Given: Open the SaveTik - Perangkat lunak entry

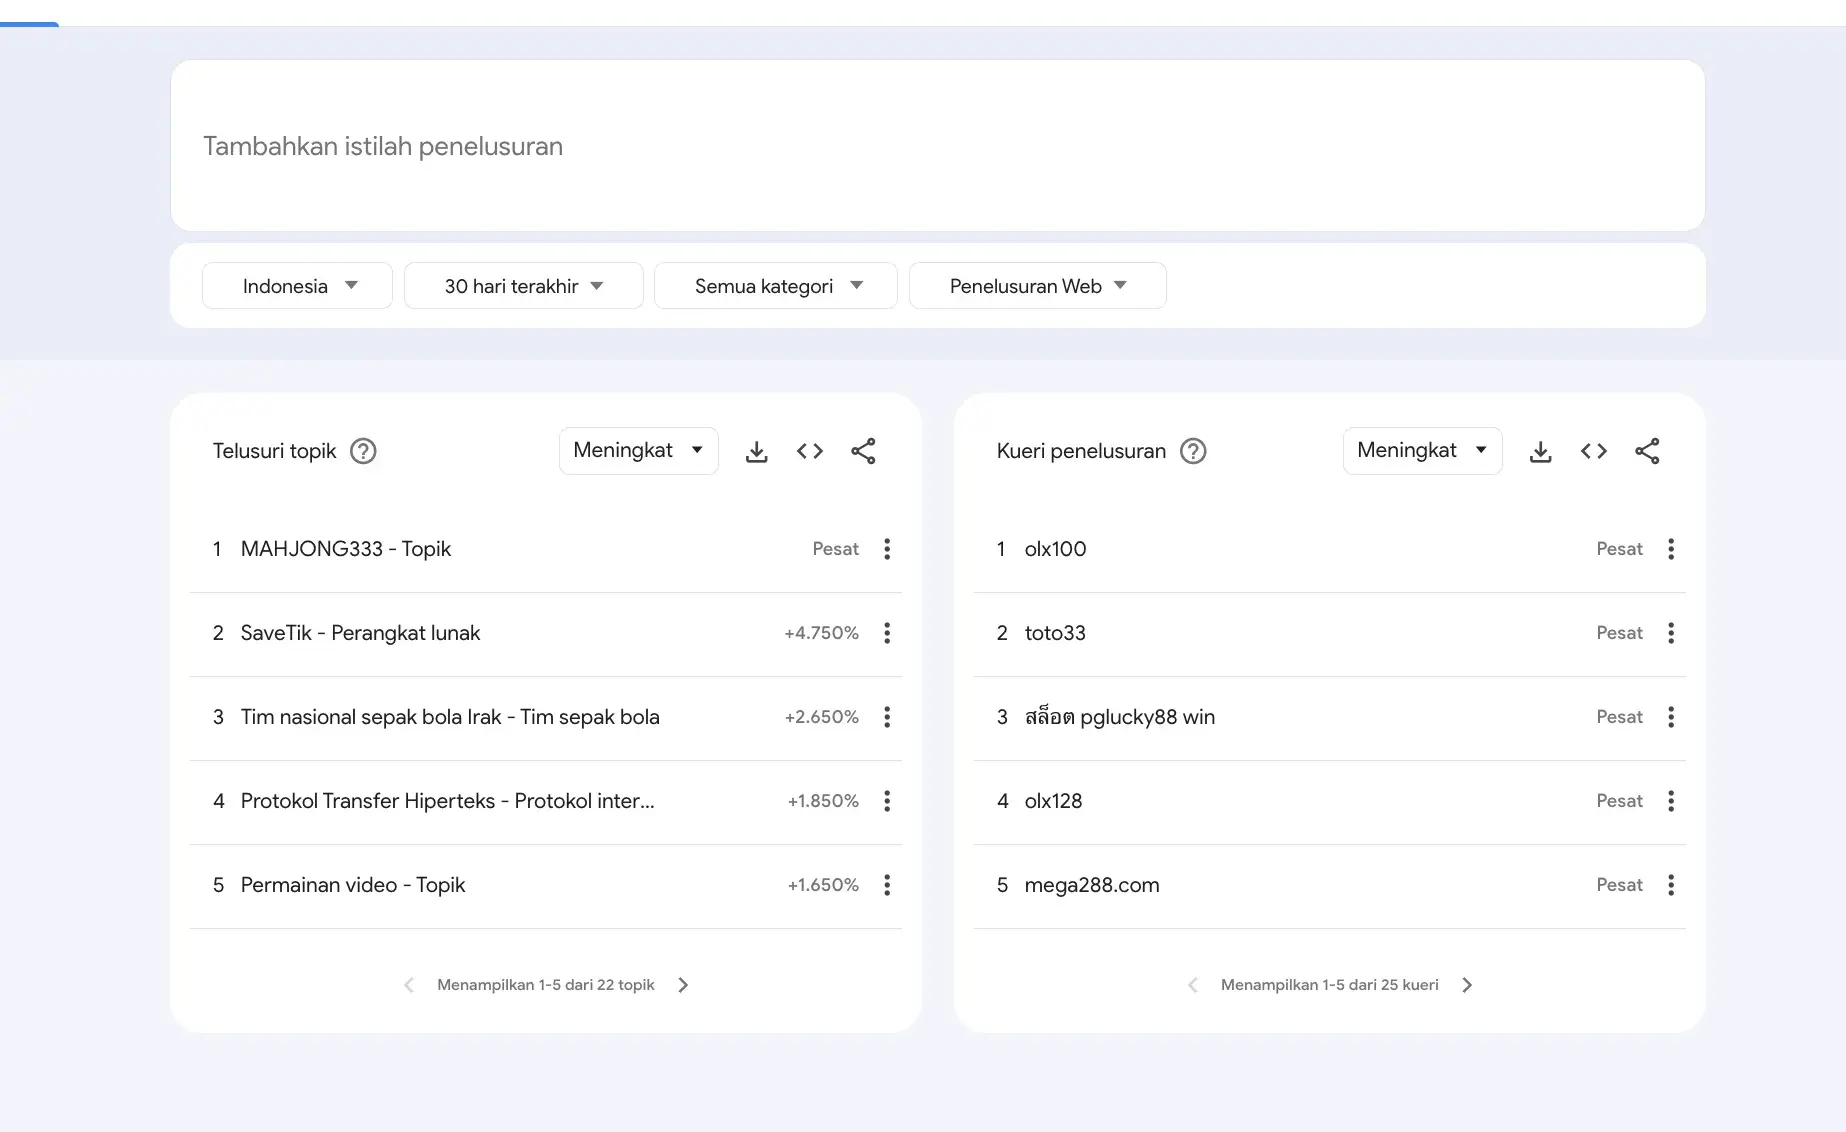Looking at the screenshot, I should click(360, 633).
